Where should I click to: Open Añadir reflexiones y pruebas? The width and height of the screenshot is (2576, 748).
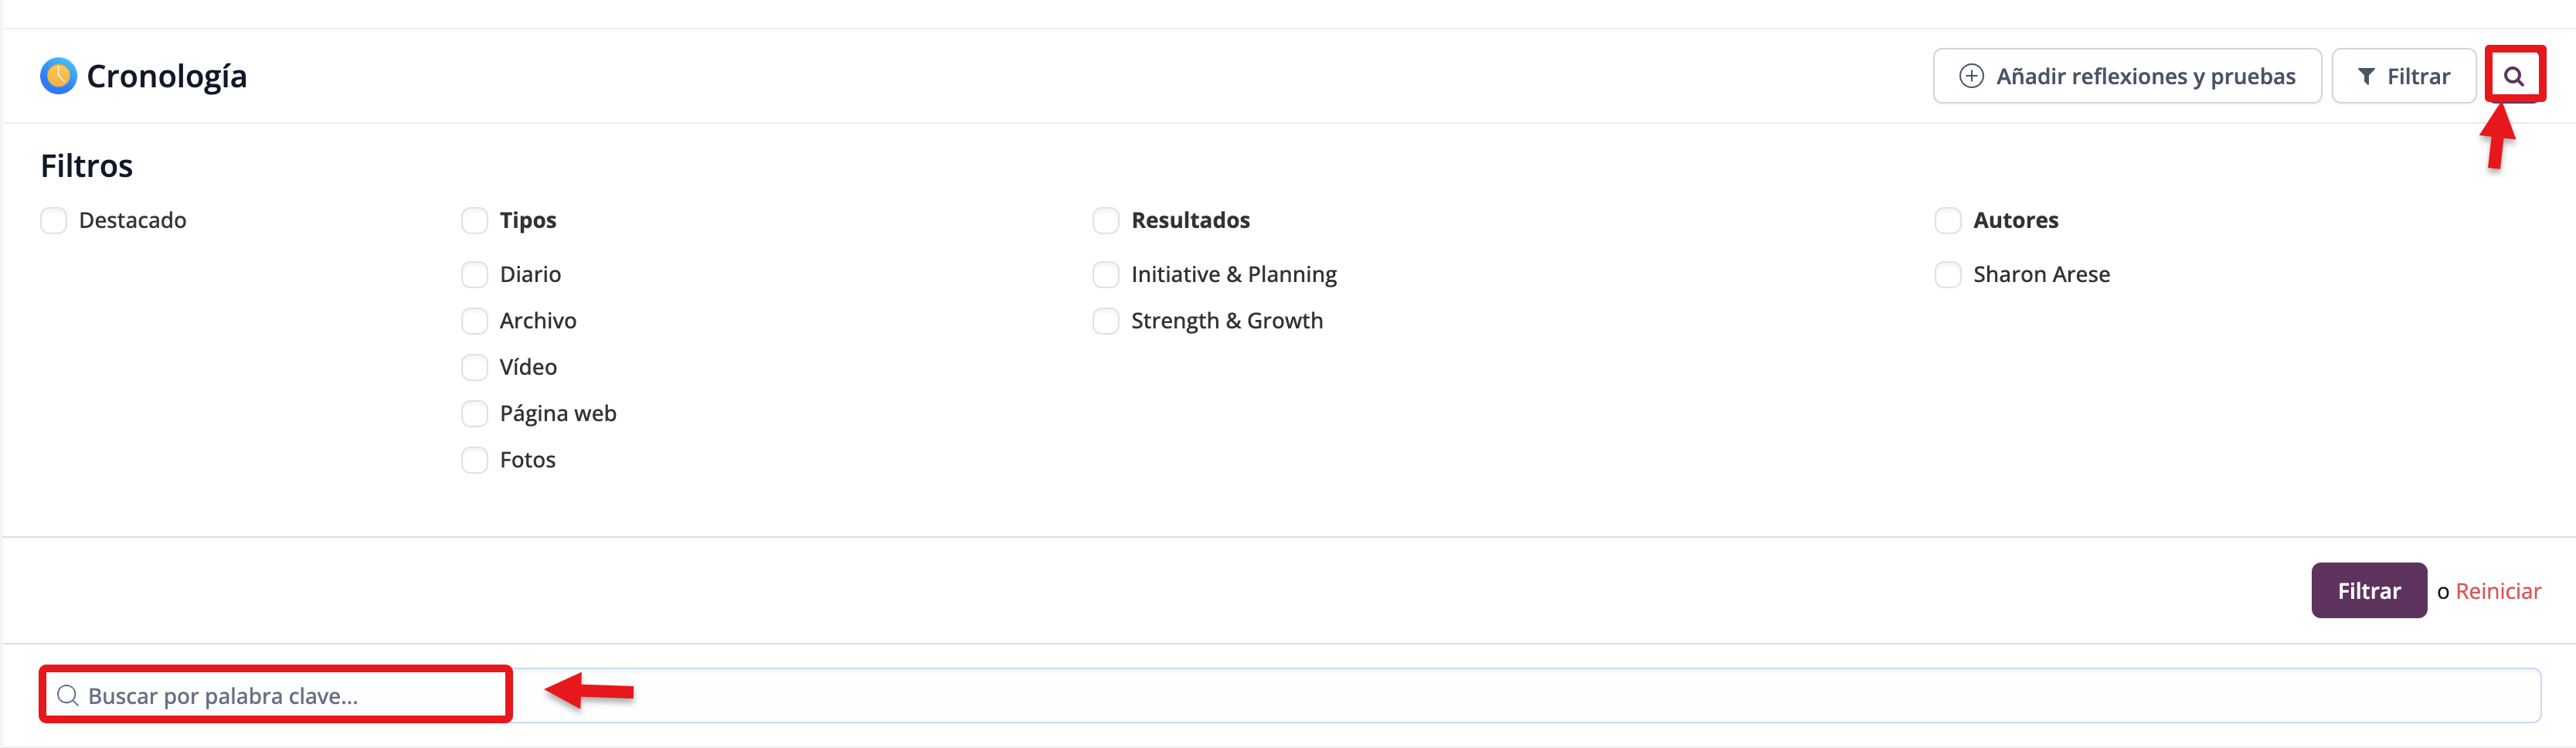[x=2126, y=76]
